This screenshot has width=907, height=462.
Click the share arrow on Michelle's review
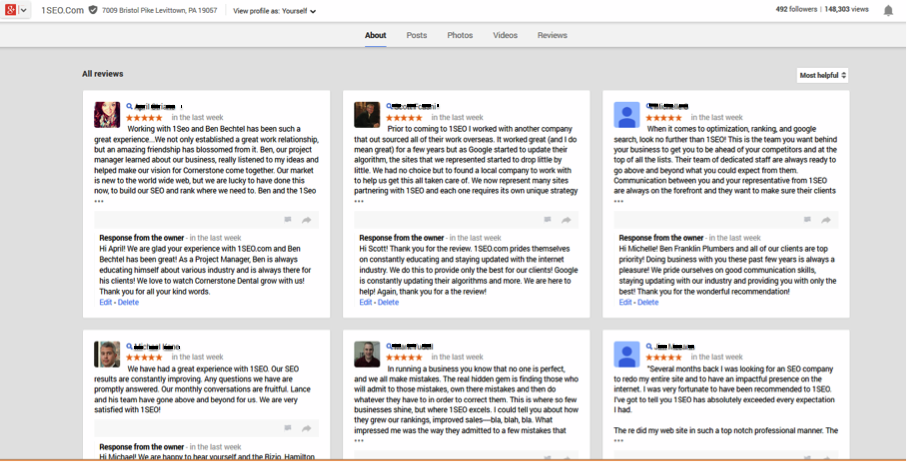(826, 220)
